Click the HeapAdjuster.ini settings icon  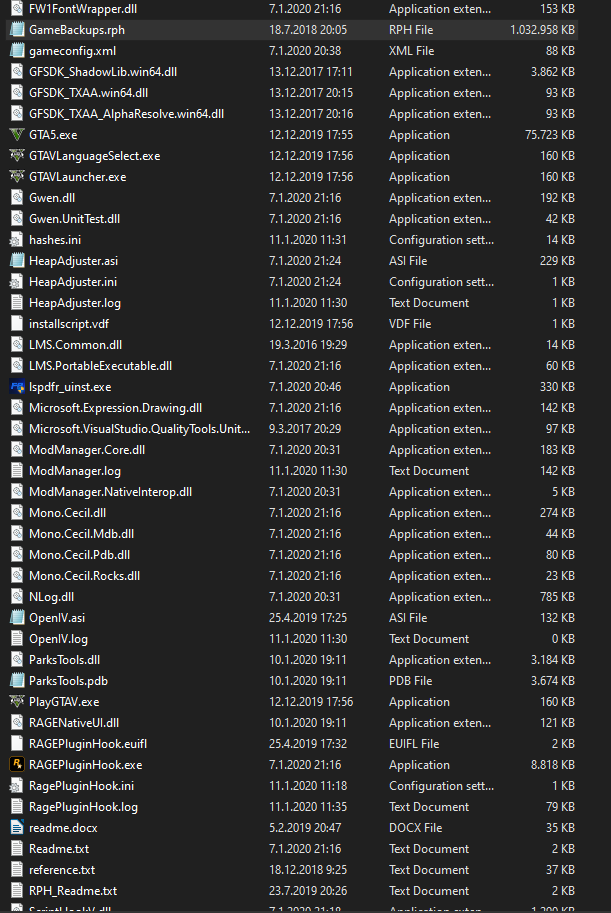(17, 282)
